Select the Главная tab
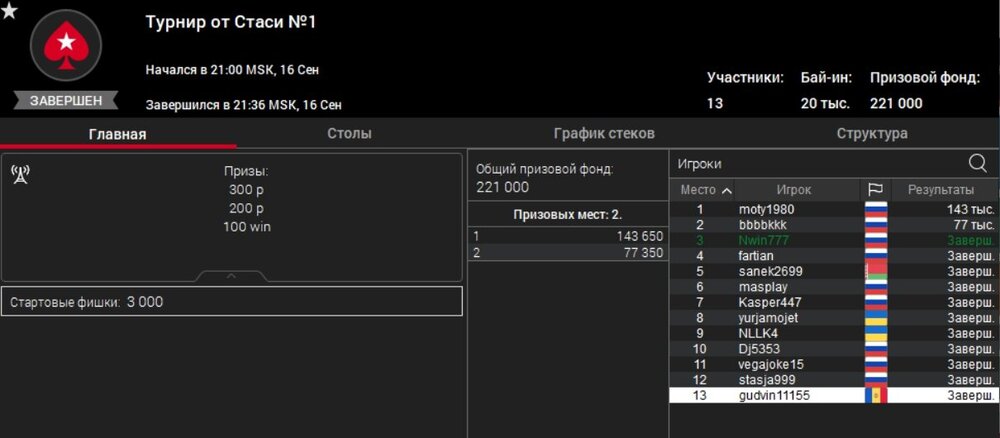This screenshot has height=438, width=1000. coord(117,134)
